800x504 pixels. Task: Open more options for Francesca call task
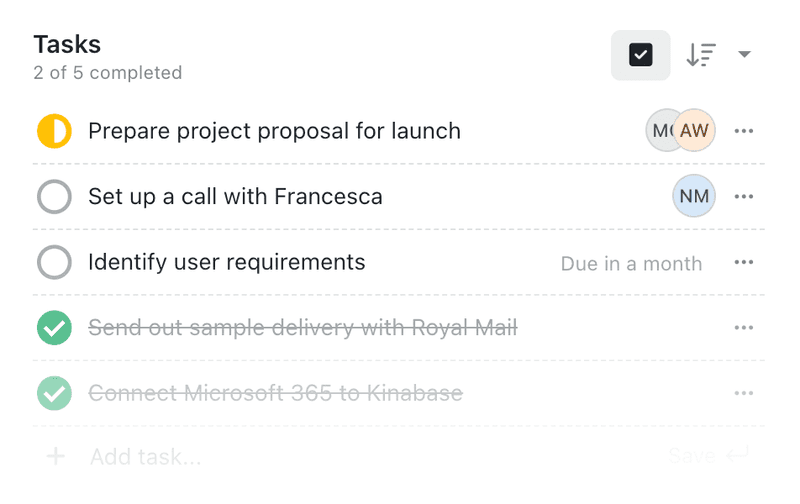click(743, 196)
